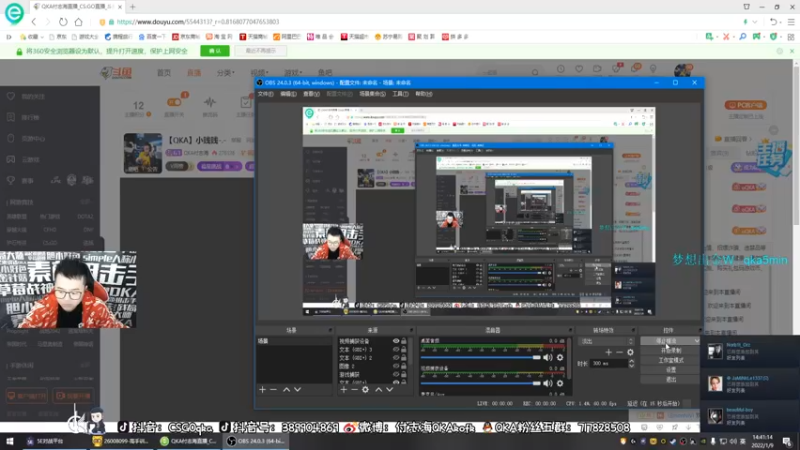
Task: Move scene down in OBS scenes panel
Action: [297, 389]
